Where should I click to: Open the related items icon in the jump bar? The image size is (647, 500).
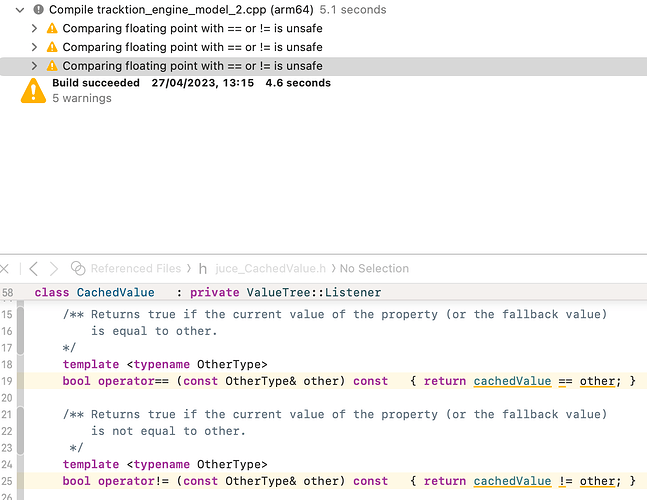tap(78, 269)
